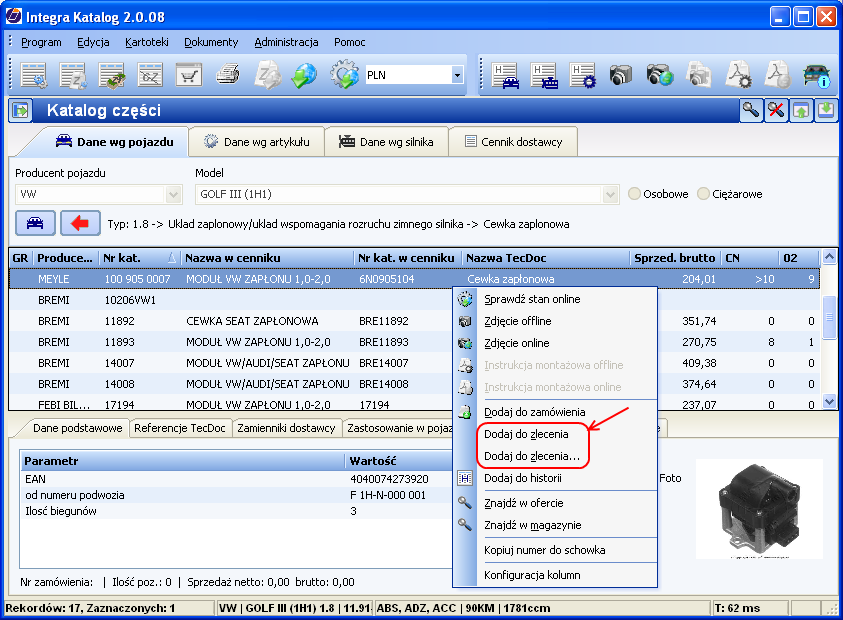843x620 pixels.
Task: Click the ignition coil photo thumbnail
Action: point(759,509)
